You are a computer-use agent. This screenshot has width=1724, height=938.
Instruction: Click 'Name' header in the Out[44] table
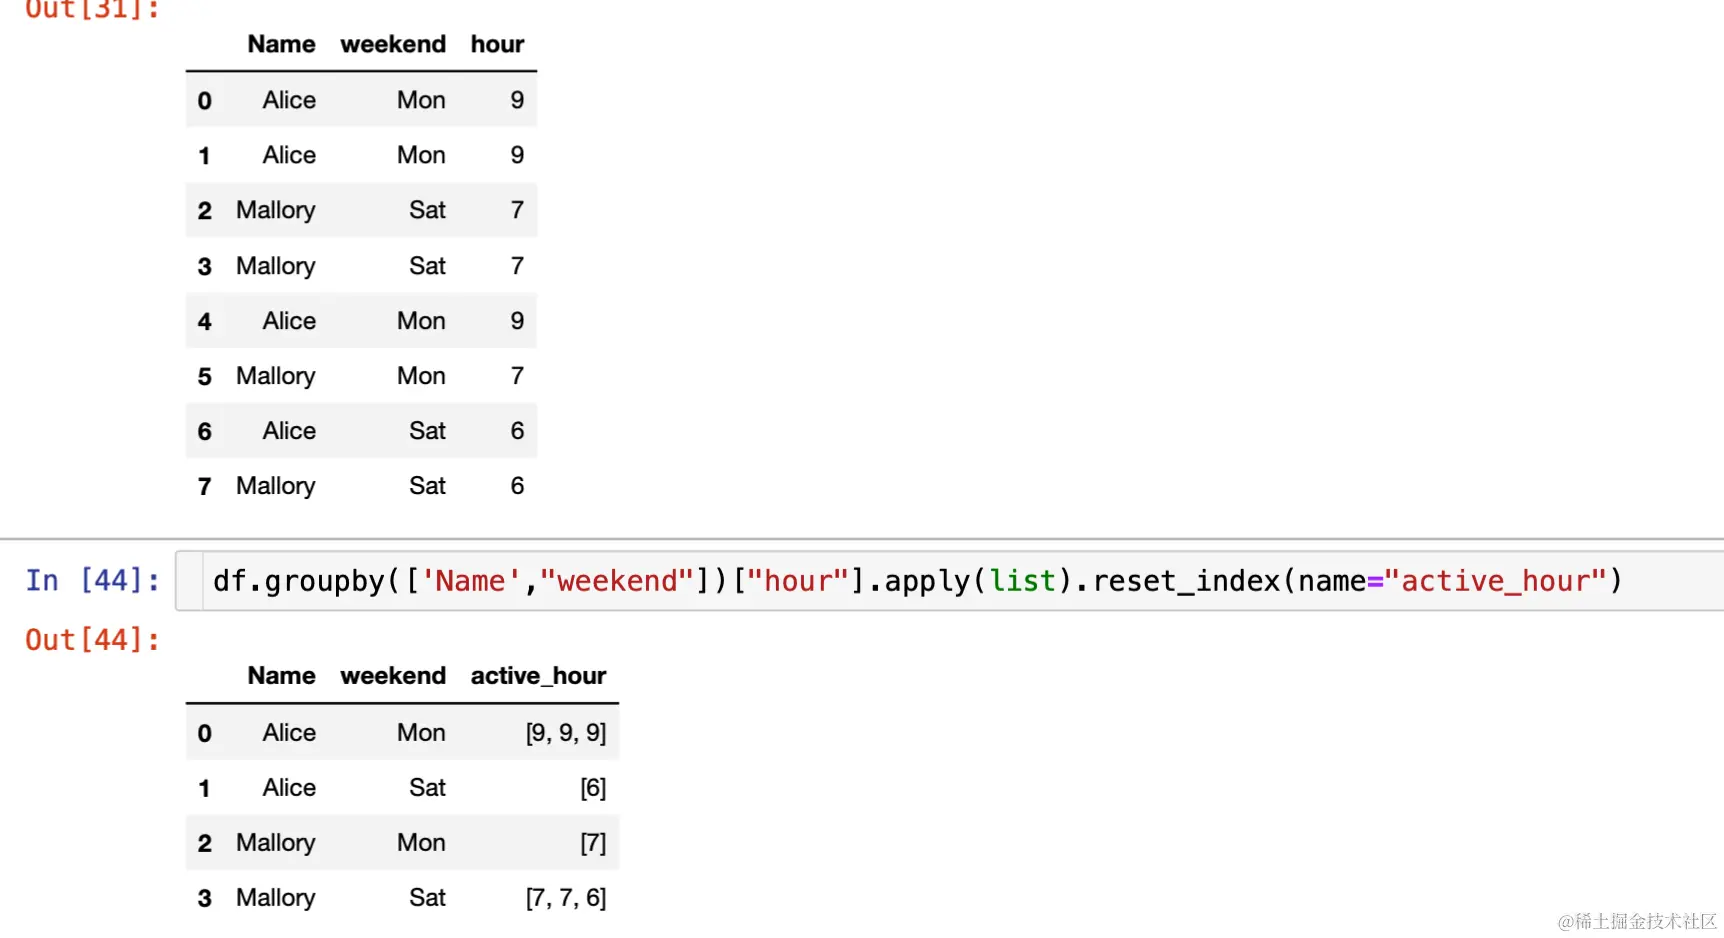pyautogui.click(x=281, y=676)
